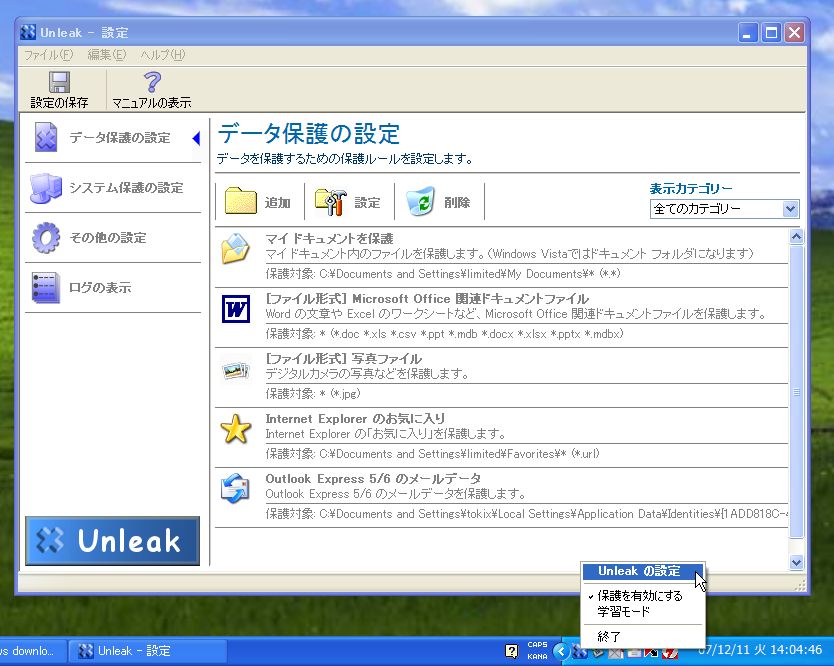Screen dimensions: 834x666
Task: Click the KANA indicator in the taskbar
Action: coord(537,656)
